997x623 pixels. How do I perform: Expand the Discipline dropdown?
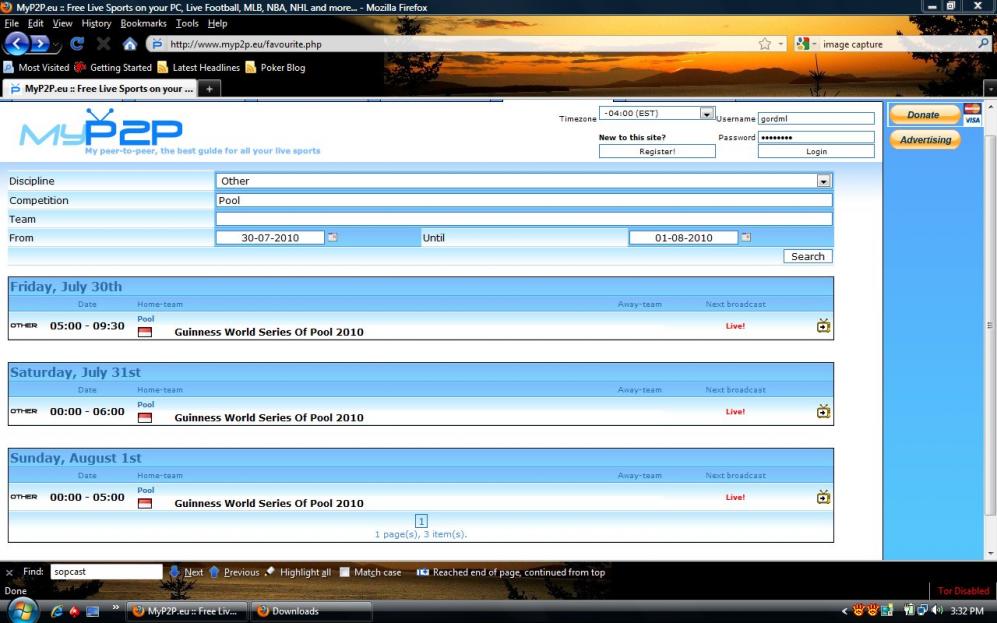click(824, 181)
